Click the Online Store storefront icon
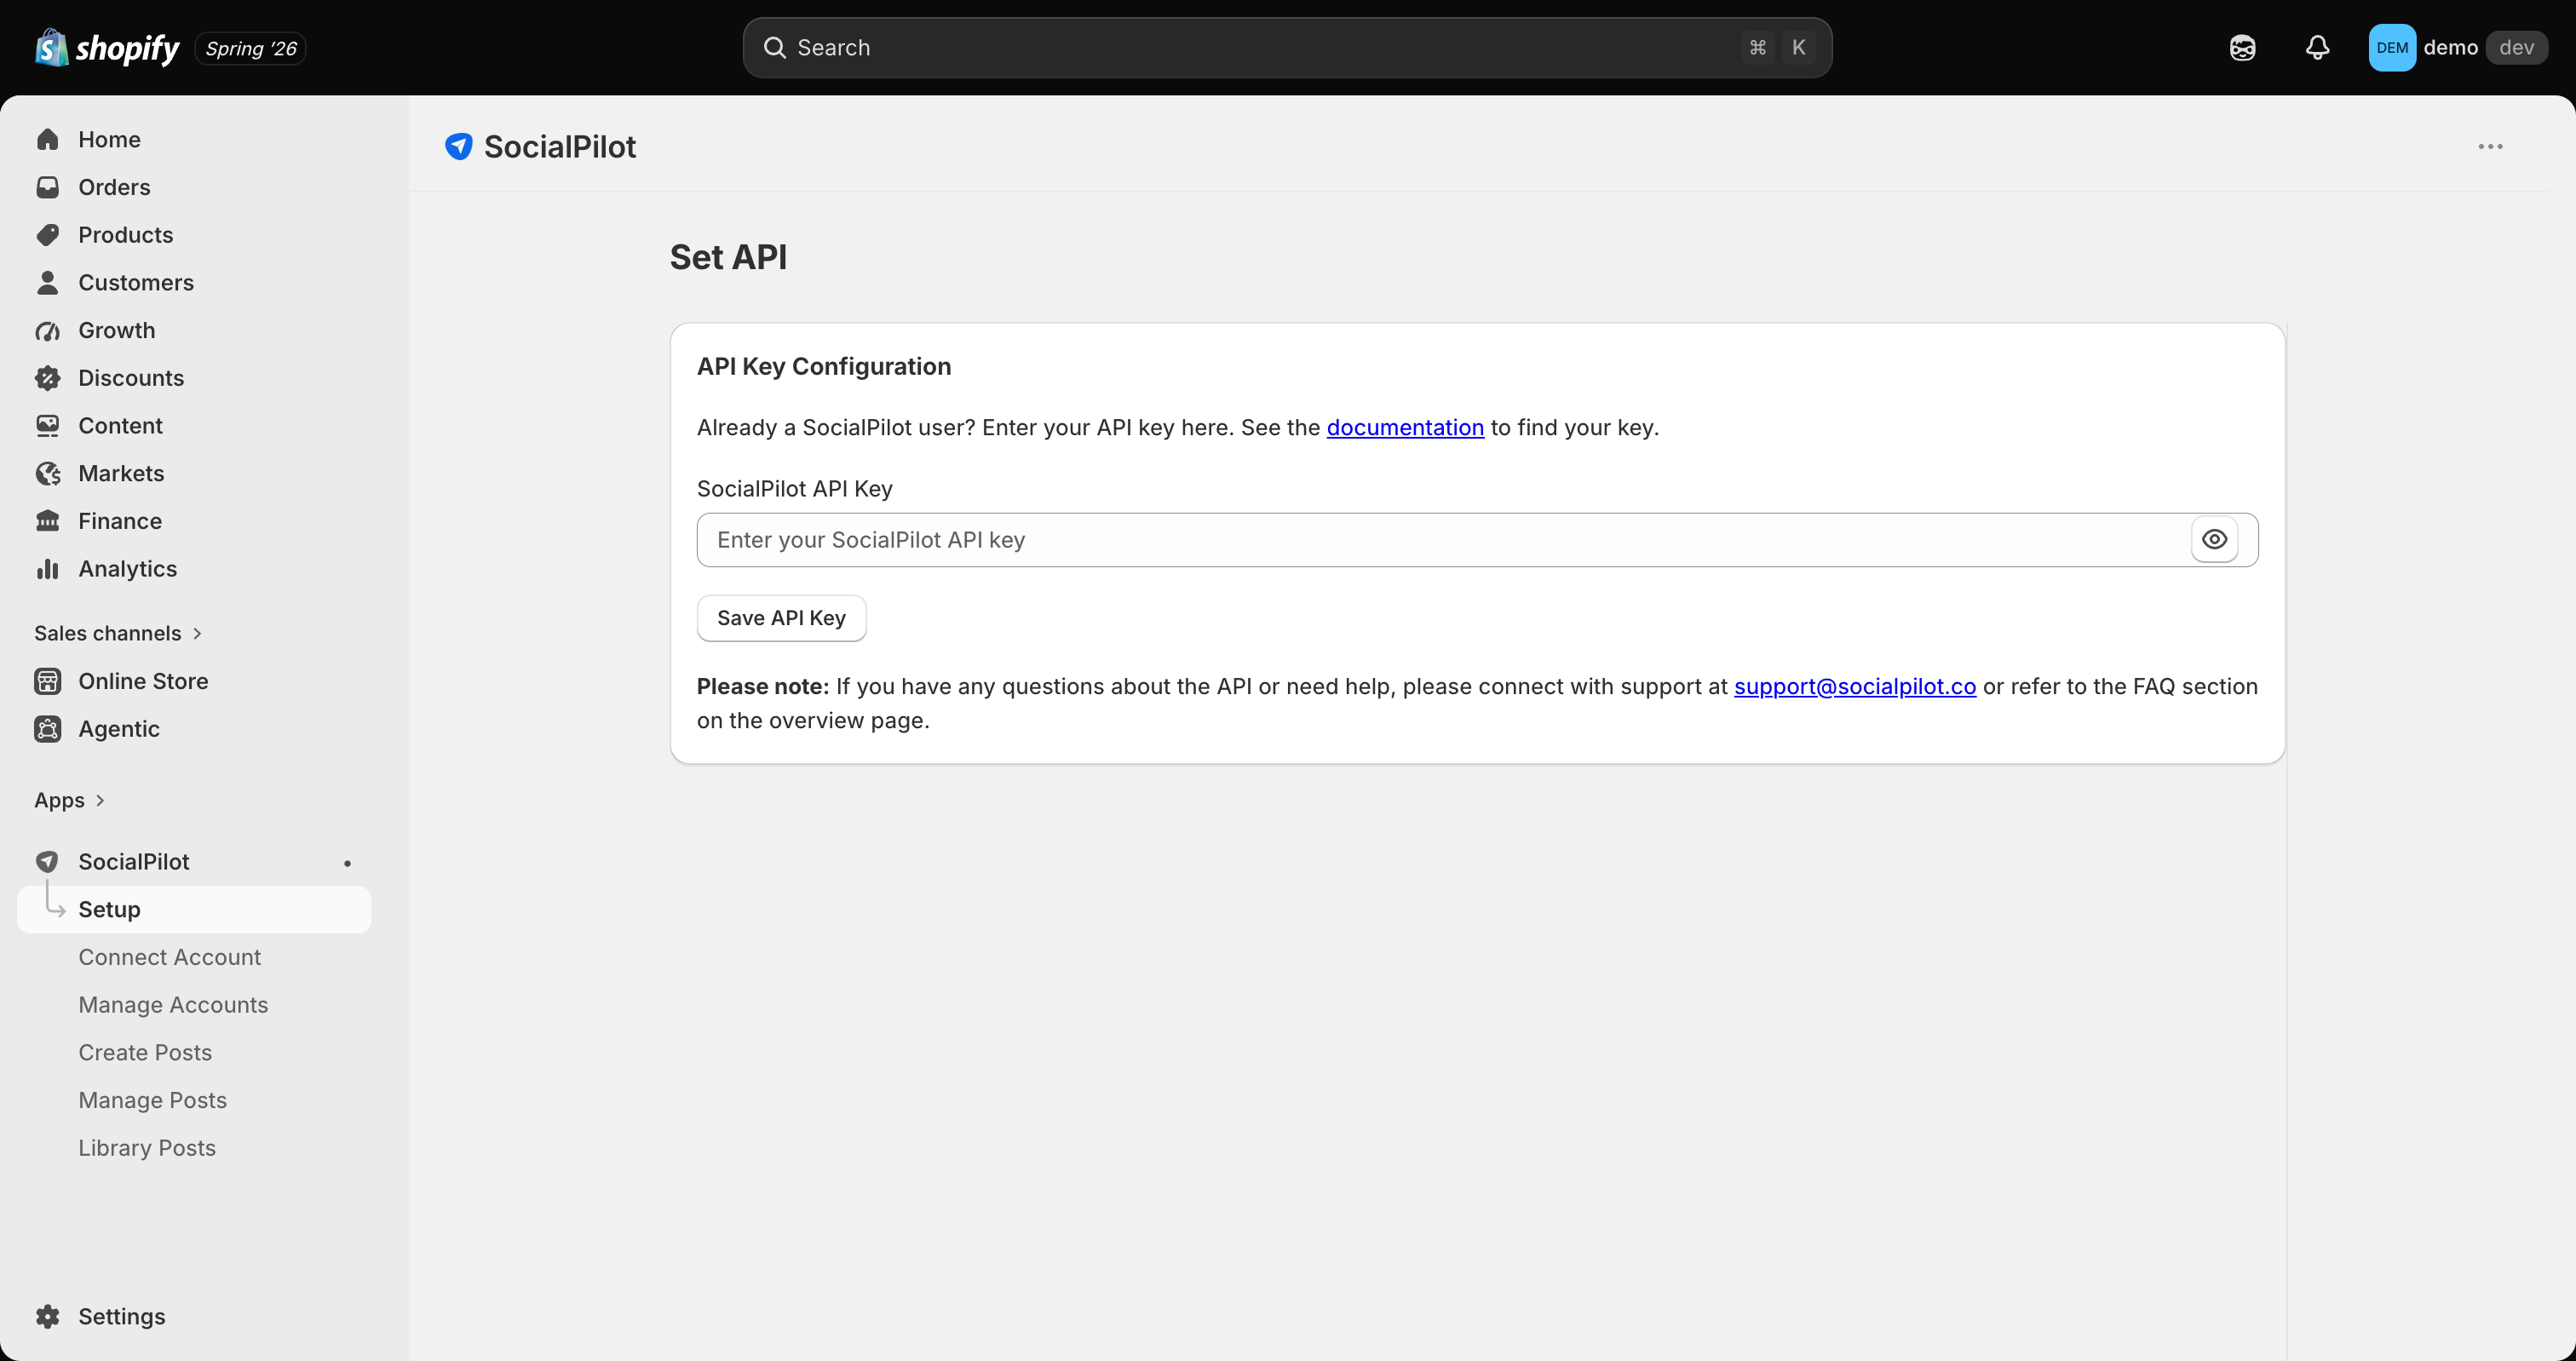Image resolution: width=2576 pixels, height=1361 pixels. pos(47,681)
